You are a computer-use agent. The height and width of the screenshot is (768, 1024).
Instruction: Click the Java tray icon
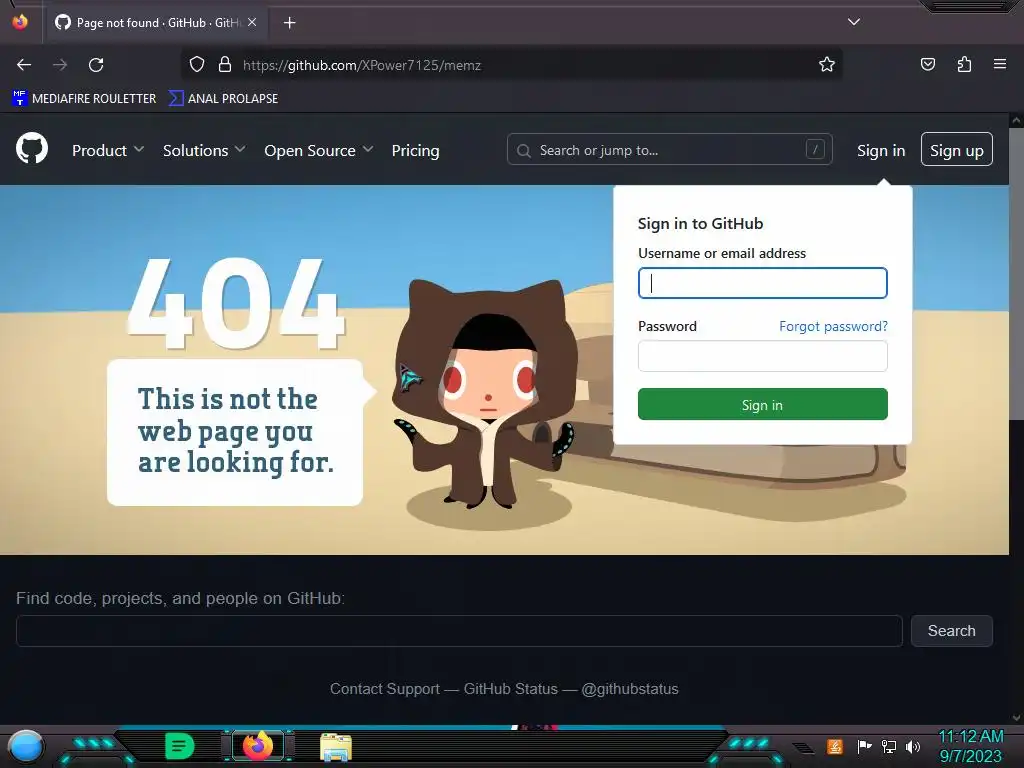point(835,746)
